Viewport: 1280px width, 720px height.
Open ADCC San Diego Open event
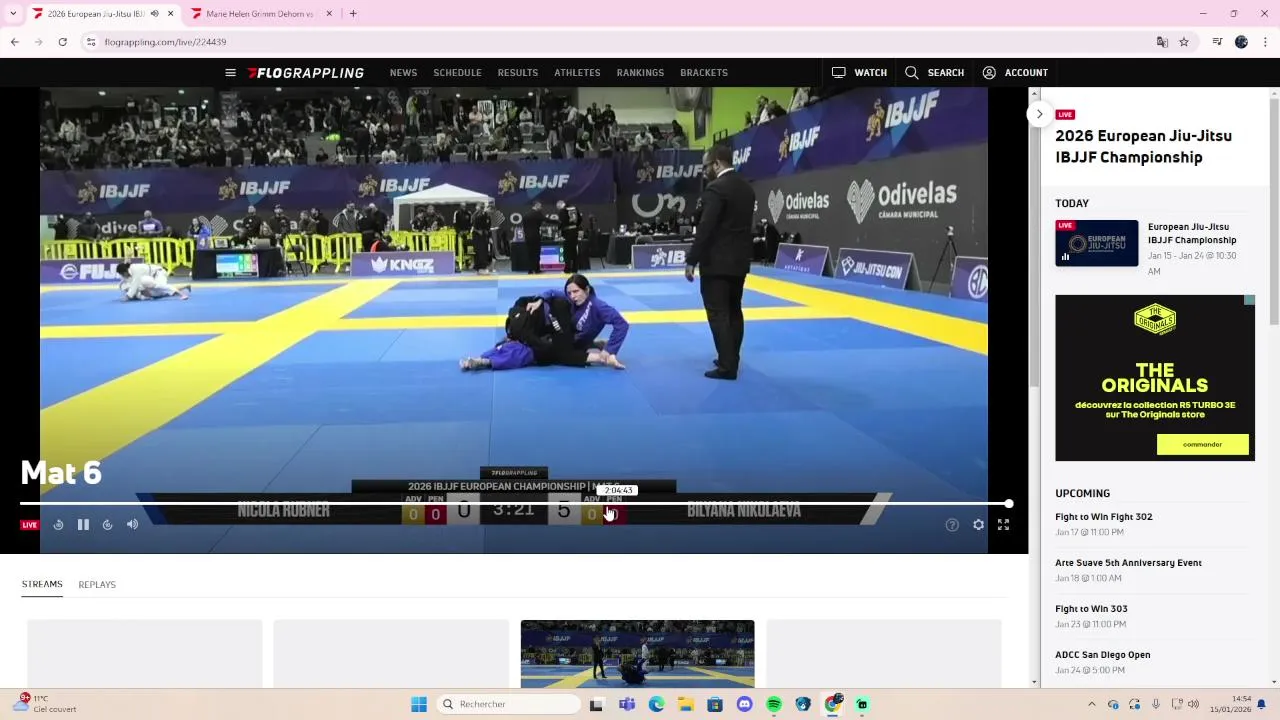[x=1102, y=655]
